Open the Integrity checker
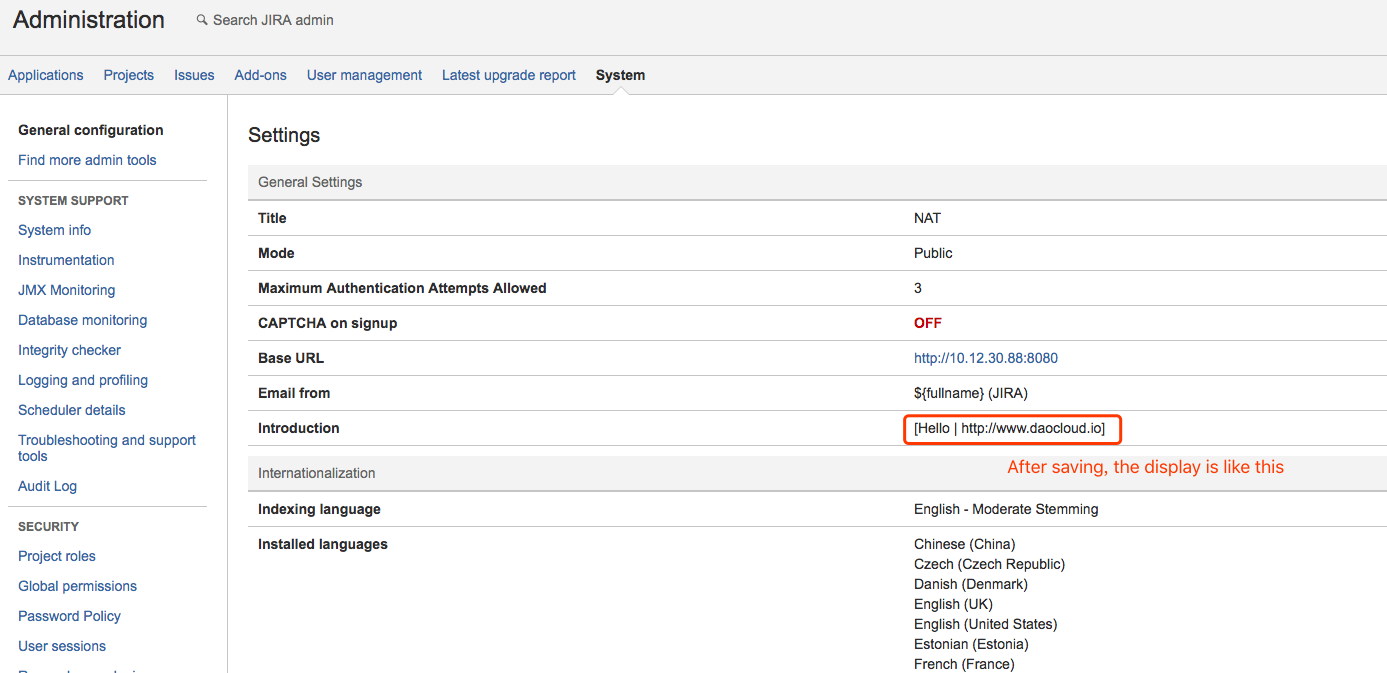This screenshot has width=1387, height=673. (70, 350)
